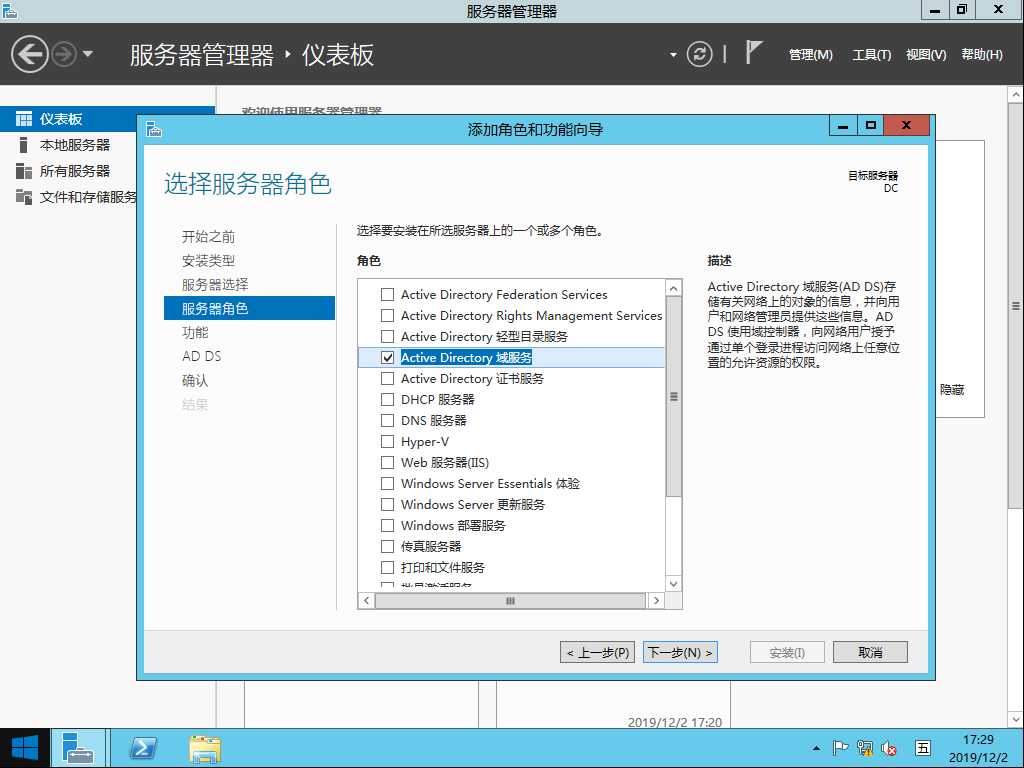Click roles list scroll up arrow

click(673, 288)
